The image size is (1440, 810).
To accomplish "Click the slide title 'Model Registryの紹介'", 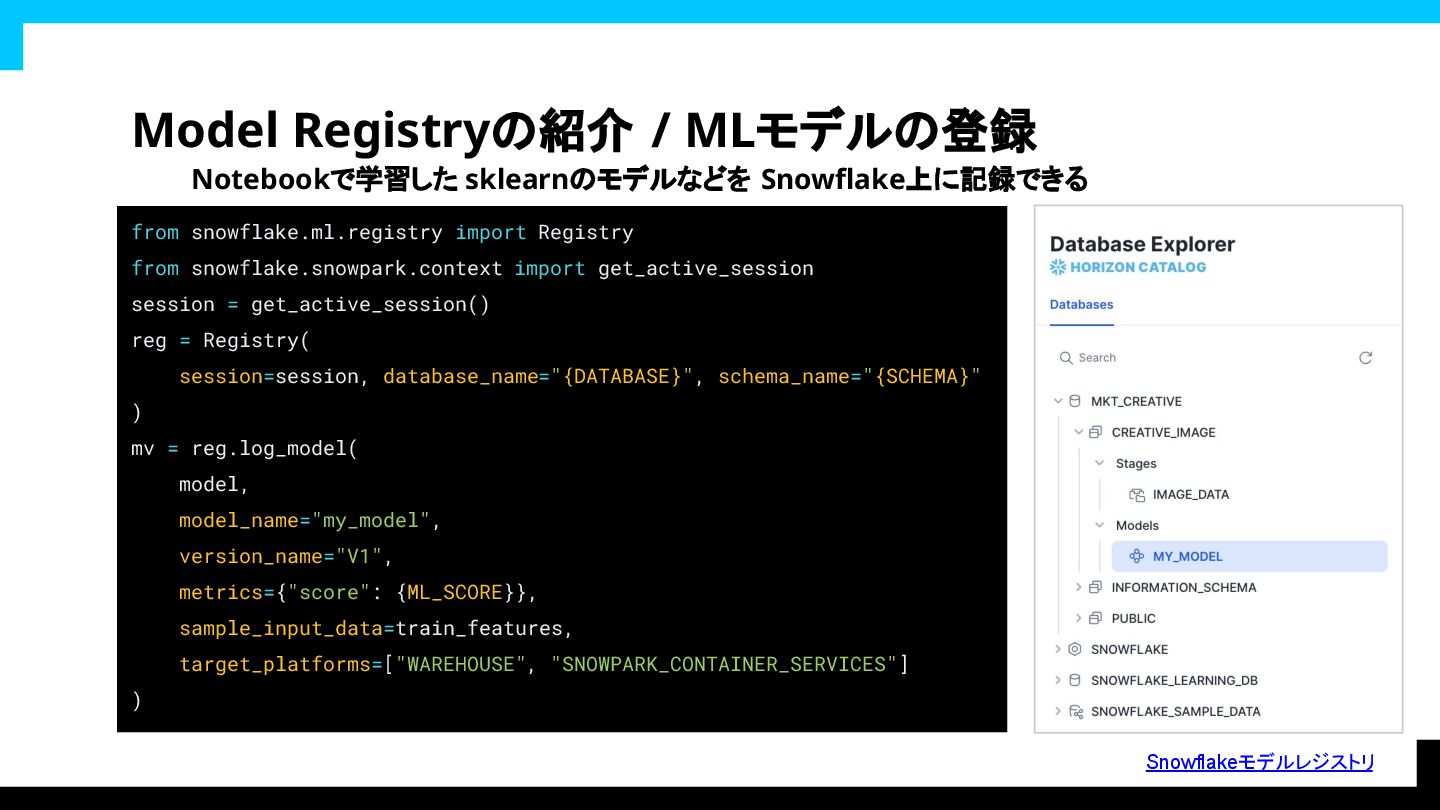I will 382,130.
